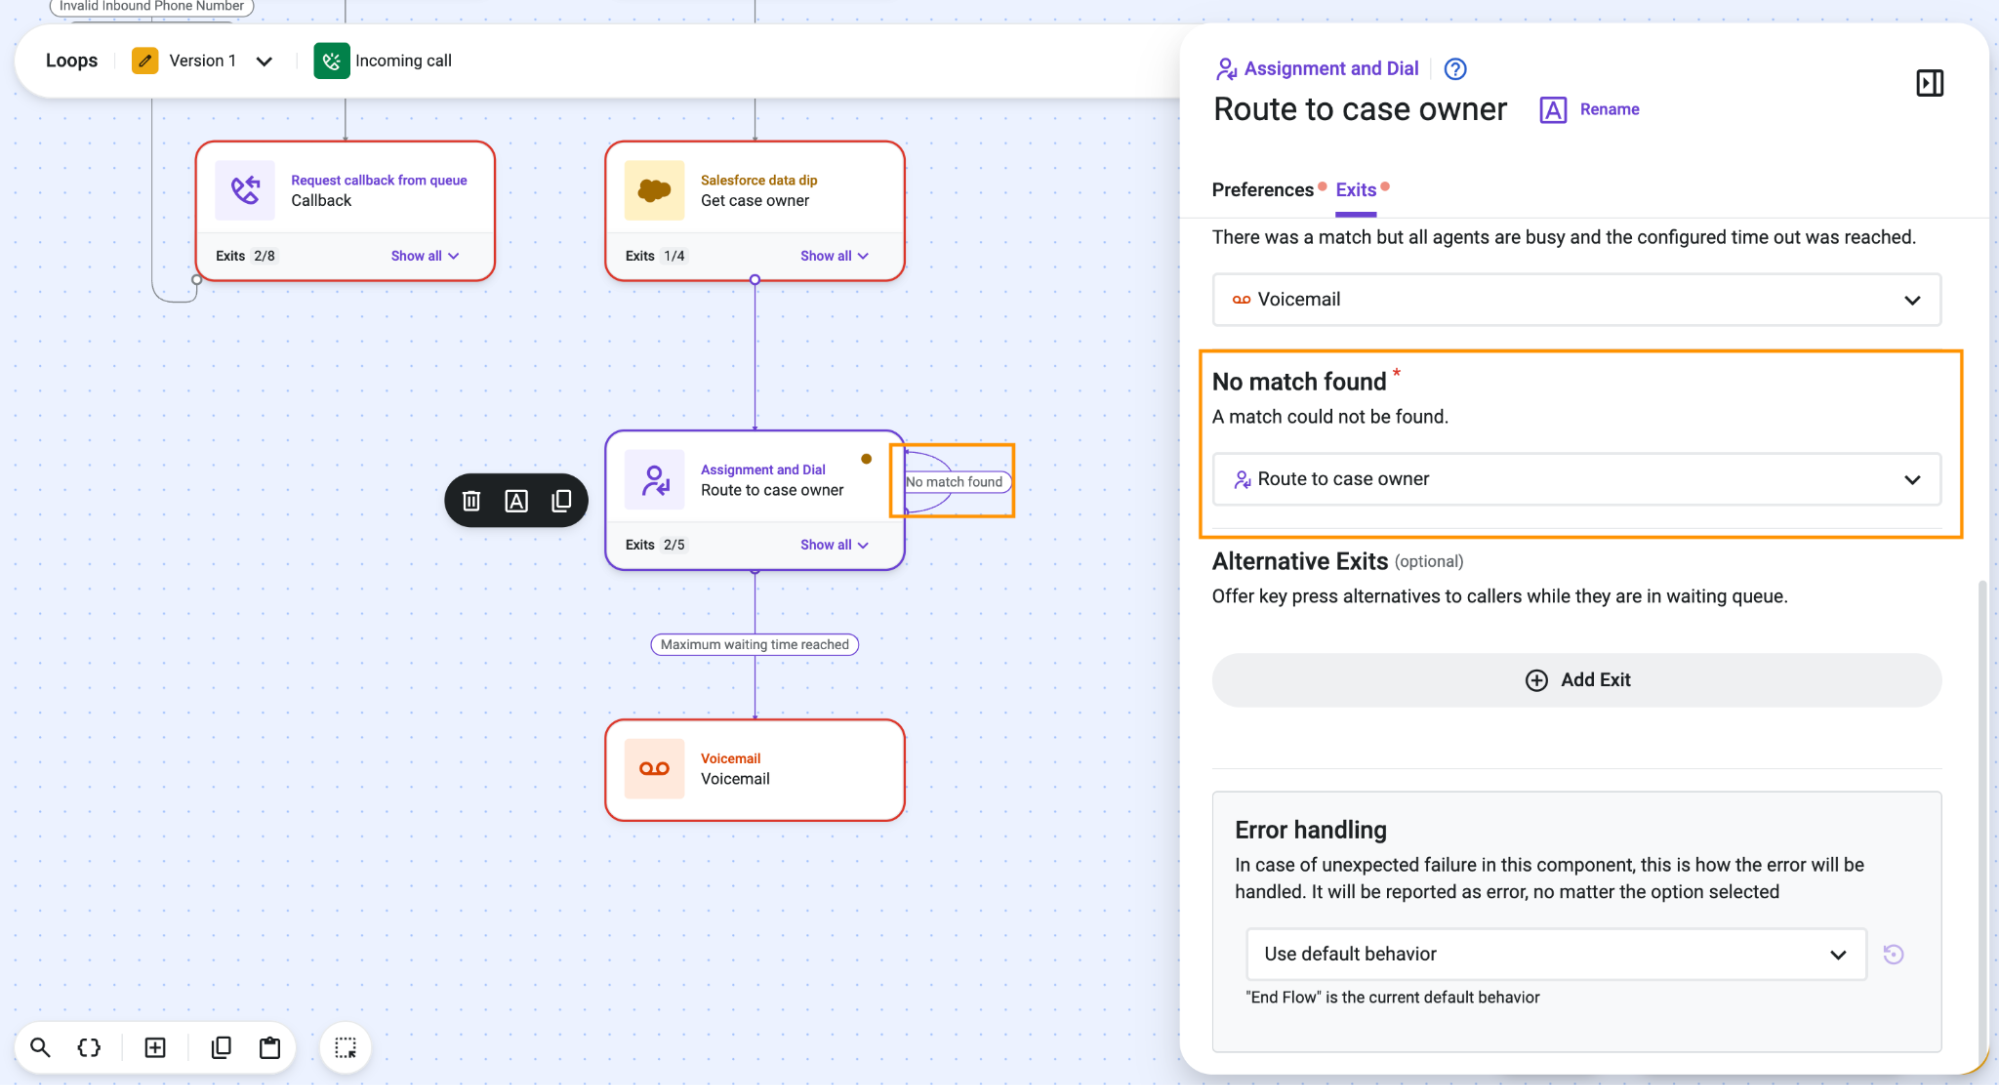Click the Version 1 pencil edit icon

(x=145, y=61)
